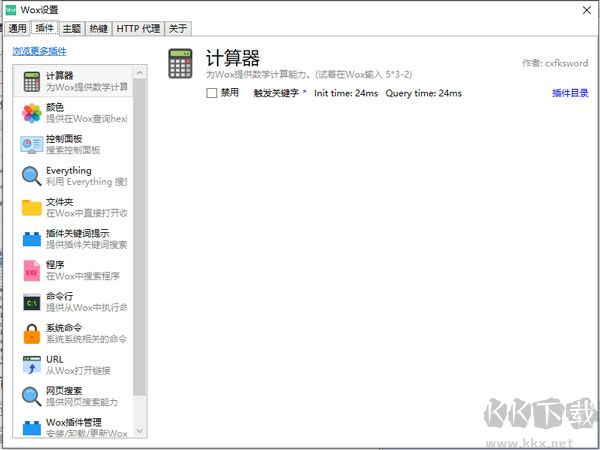Image resolution: width=600 pixels, height=450 pixels.
Task: Select the Everything plugin name
Action: point(69,170)
